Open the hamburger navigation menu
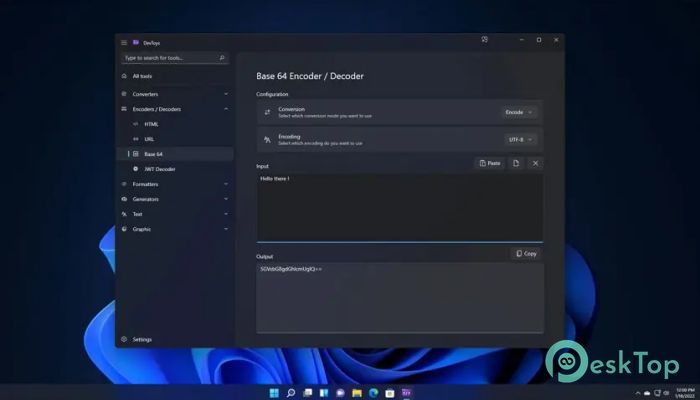 click(x=124, y=43)
